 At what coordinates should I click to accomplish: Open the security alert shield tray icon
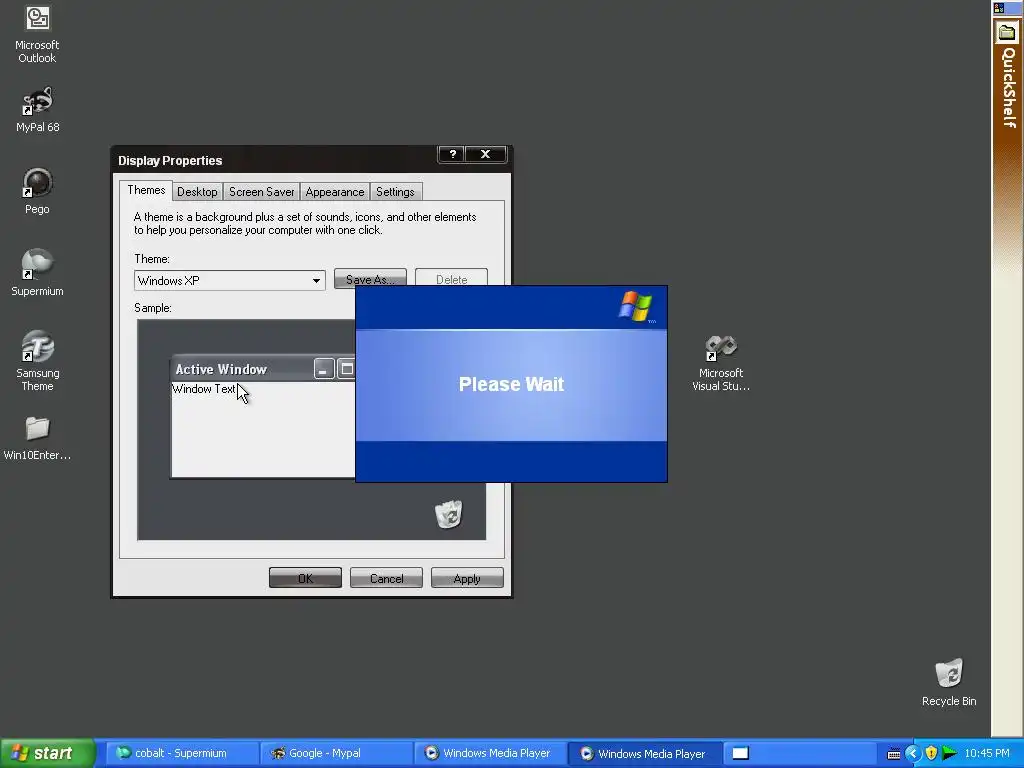[x=931, y=754]
